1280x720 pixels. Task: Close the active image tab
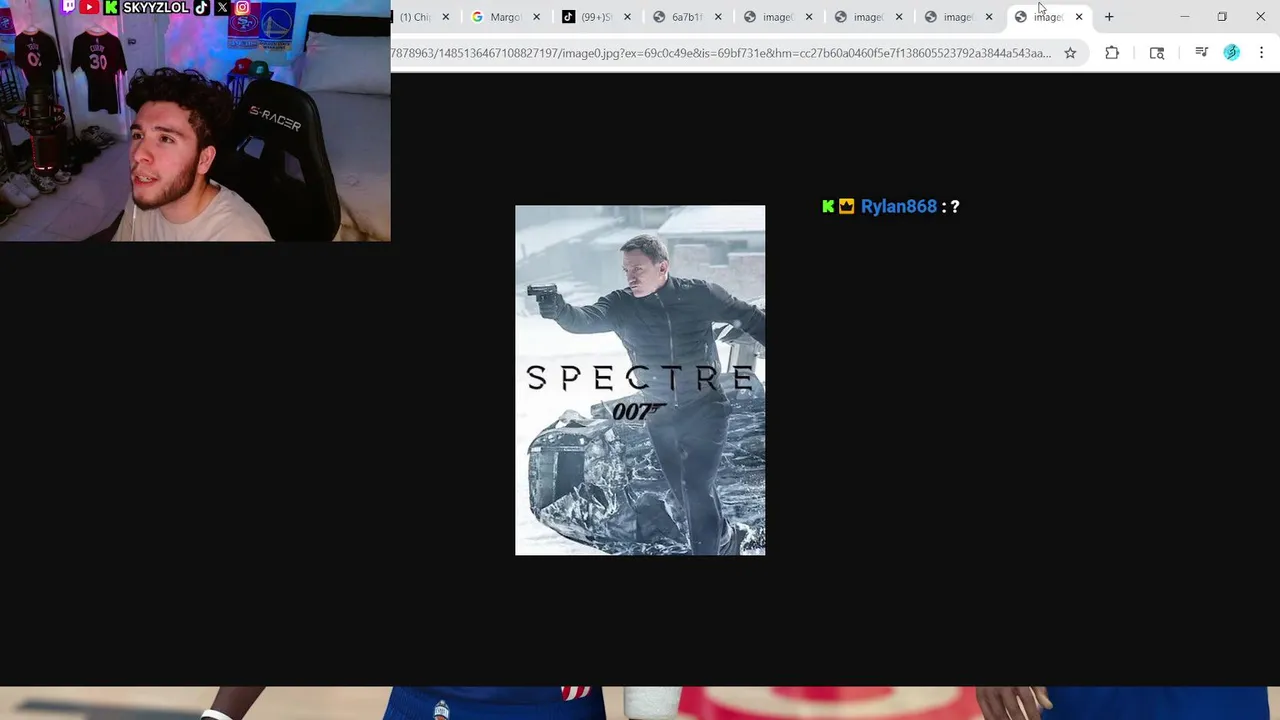point(1079,17)
